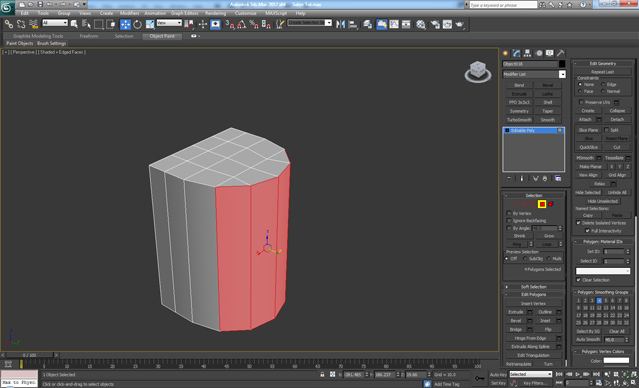
Task: Select SubObj preview selection radio
Action: [525, 258]
